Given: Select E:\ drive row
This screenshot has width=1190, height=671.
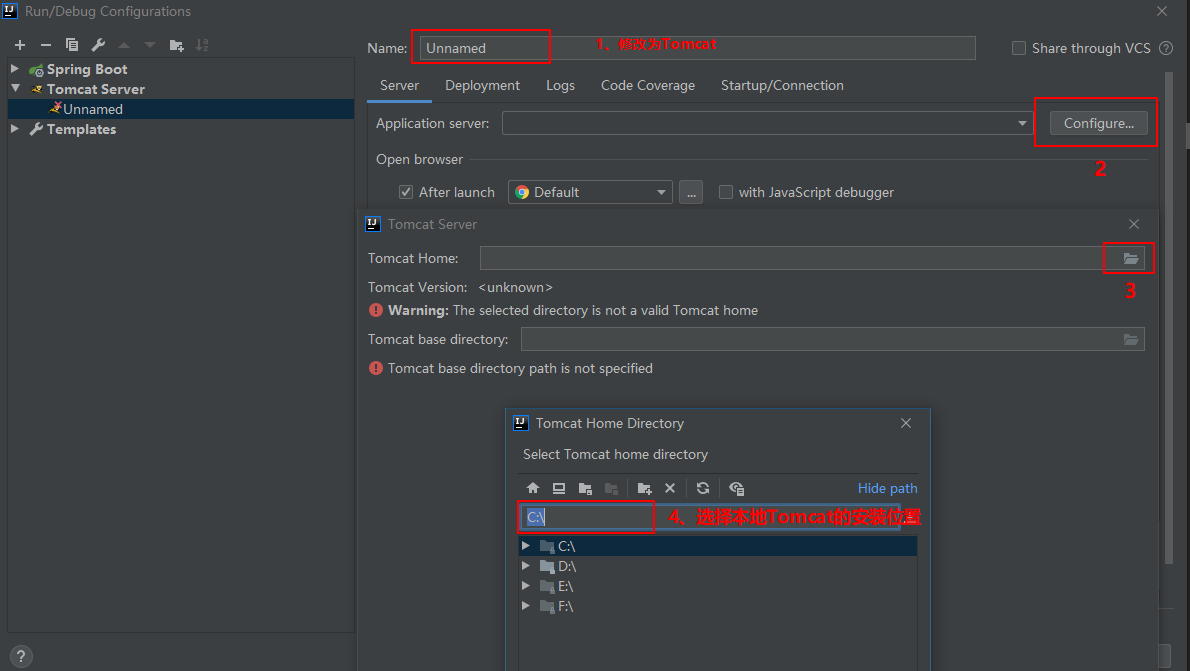Looking at the screenshot, I should pos(718,585).
